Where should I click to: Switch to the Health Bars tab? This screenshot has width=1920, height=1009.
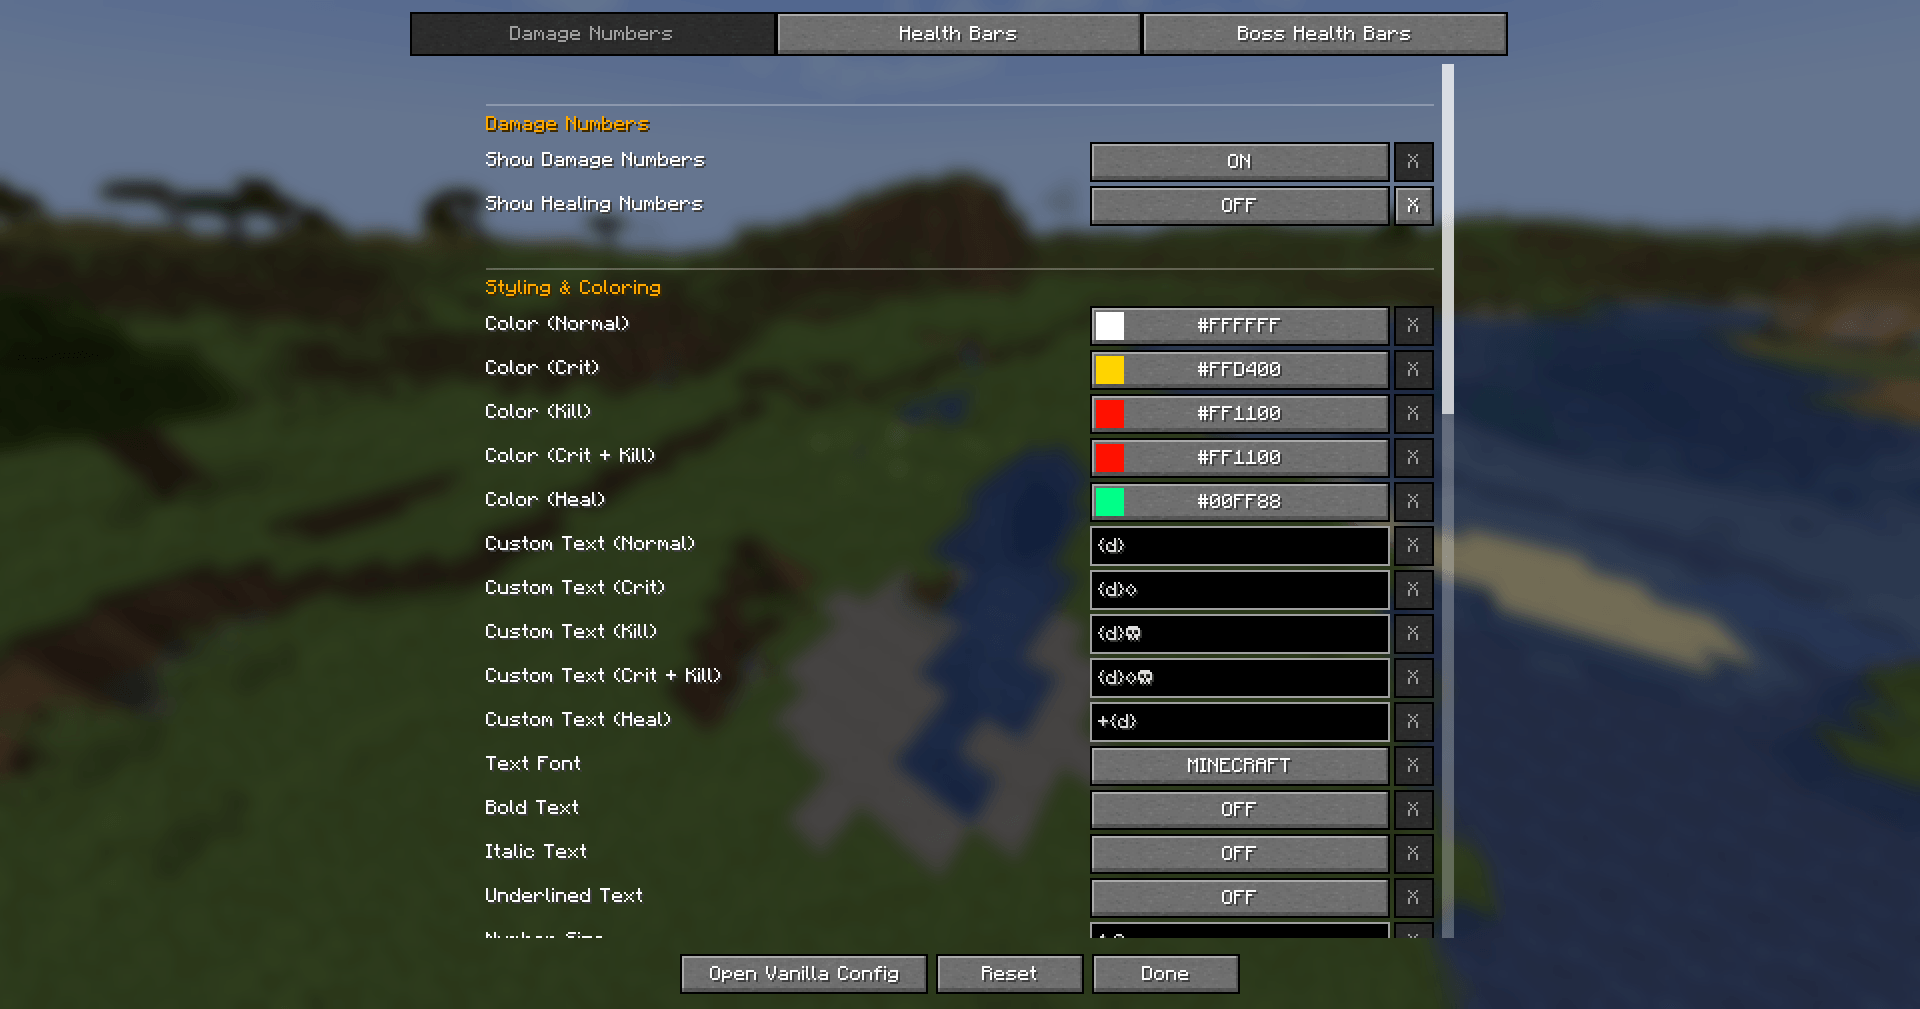click(958, 34)
